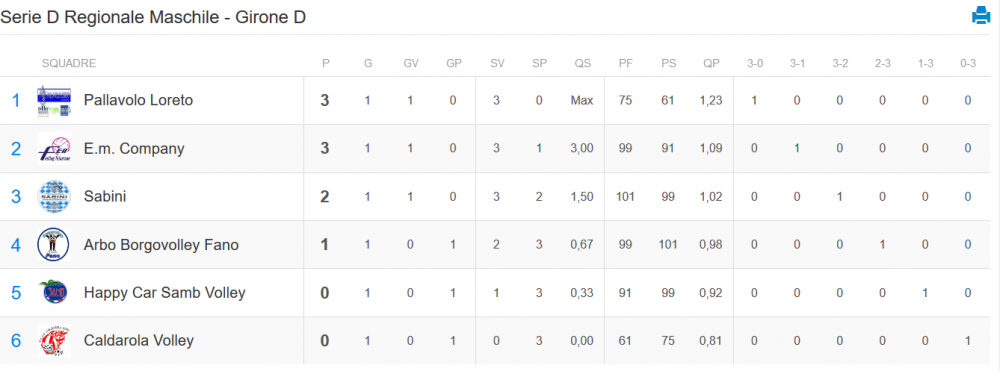Click the blue rank number 1
This screenshot has width=1000, height=371.
pos(16,101)
